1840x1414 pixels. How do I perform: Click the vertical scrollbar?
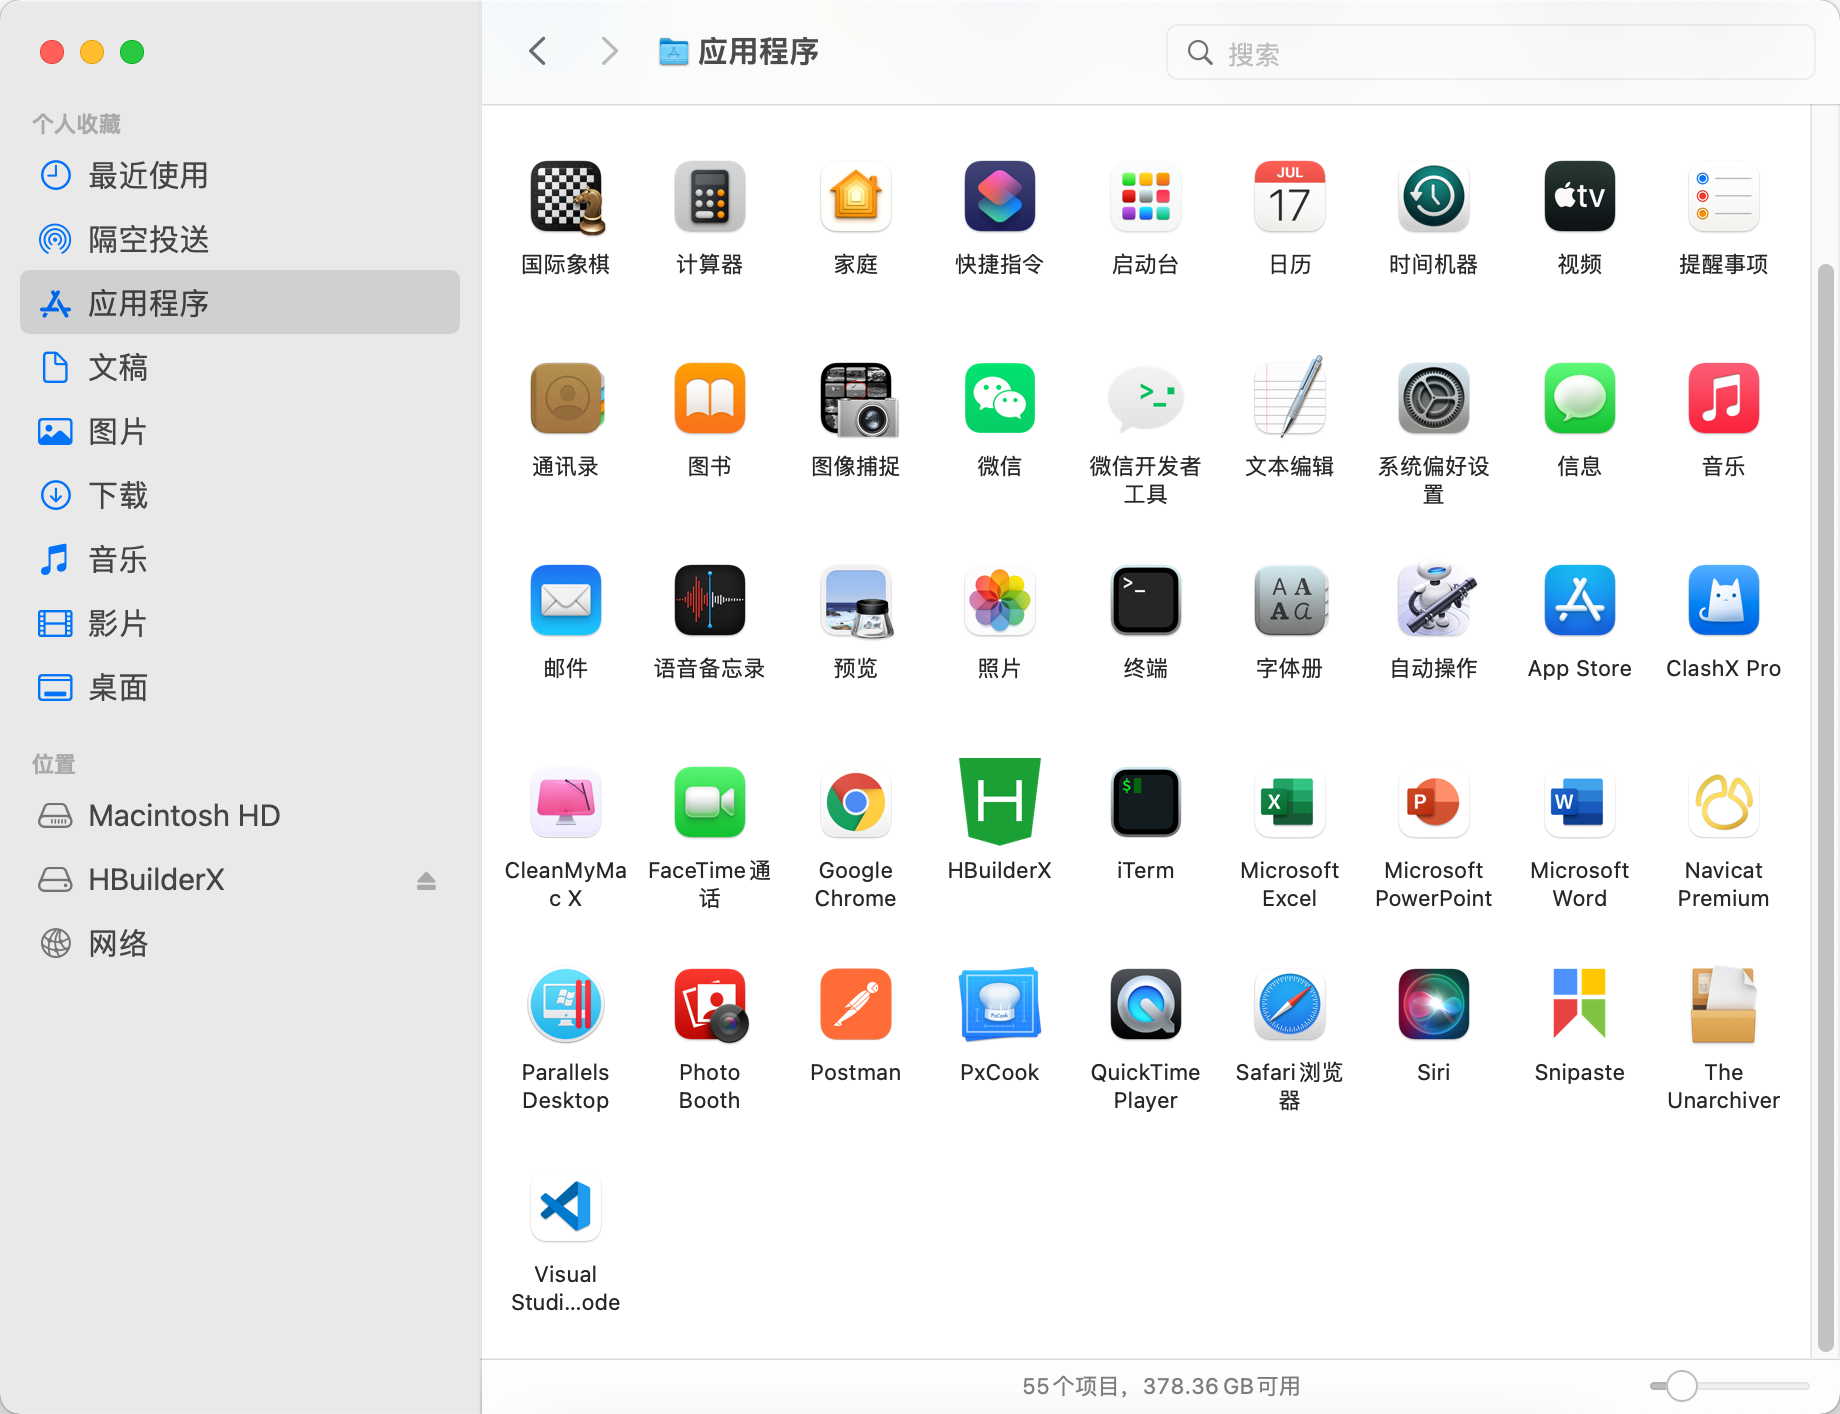pos(1826,808)
